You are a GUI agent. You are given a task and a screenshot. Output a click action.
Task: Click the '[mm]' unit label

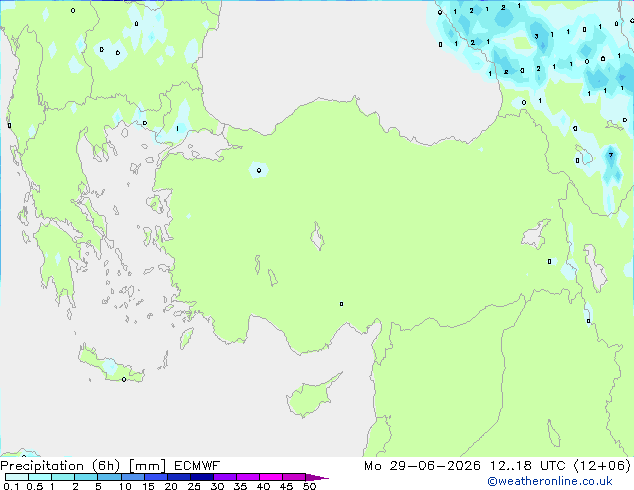click(x=147, y=466)
